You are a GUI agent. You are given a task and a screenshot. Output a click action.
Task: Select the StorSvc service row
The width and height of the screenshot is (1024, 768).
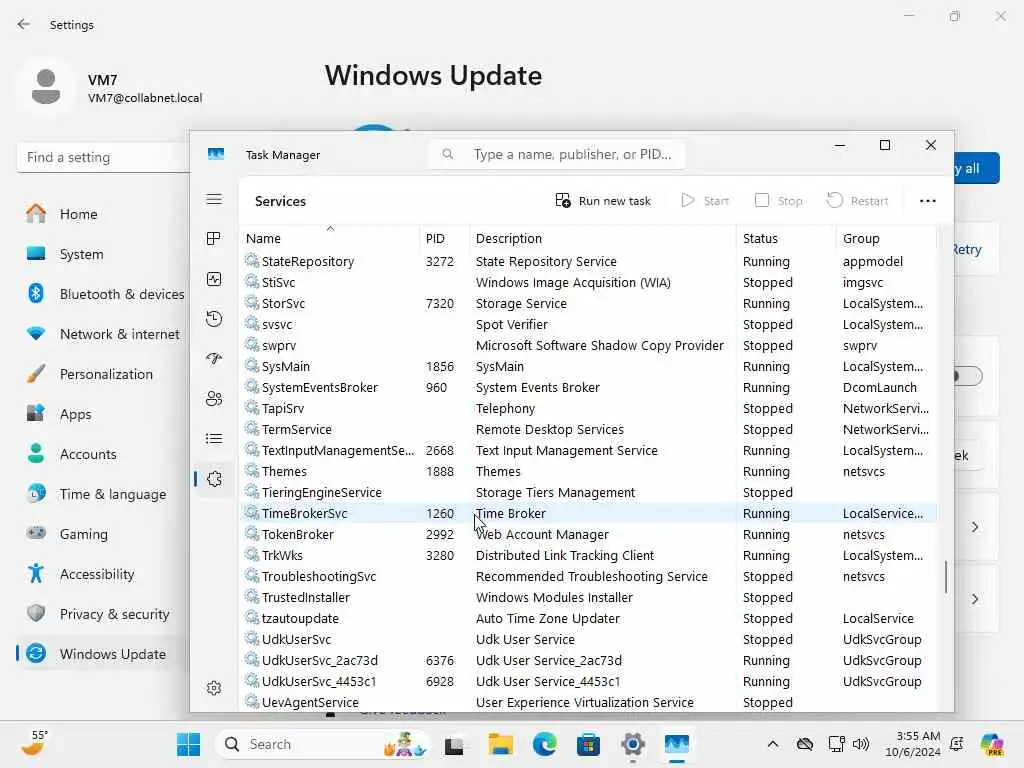click(x=588, y=304)
